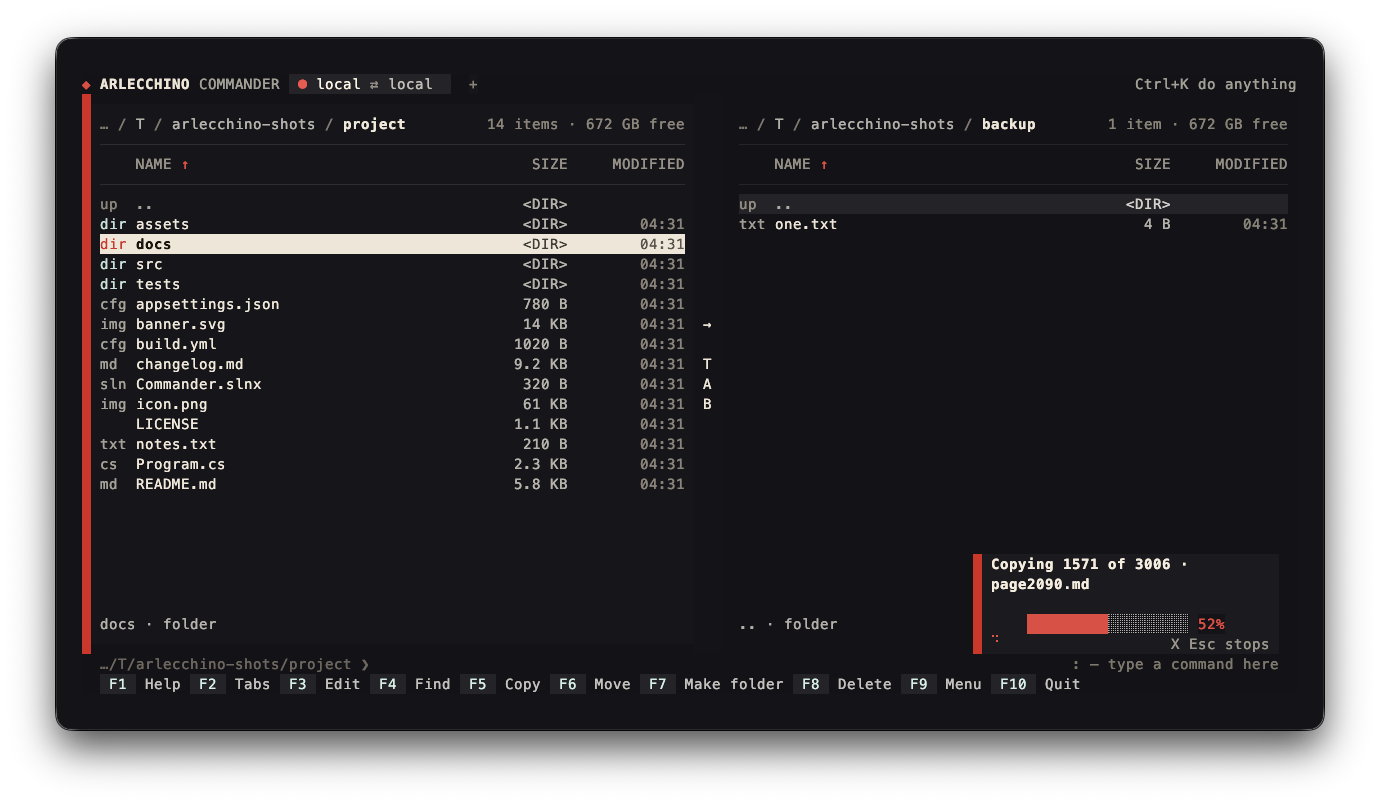
Task: Click F8 Delete key
Action: click(x=843, y=684)
